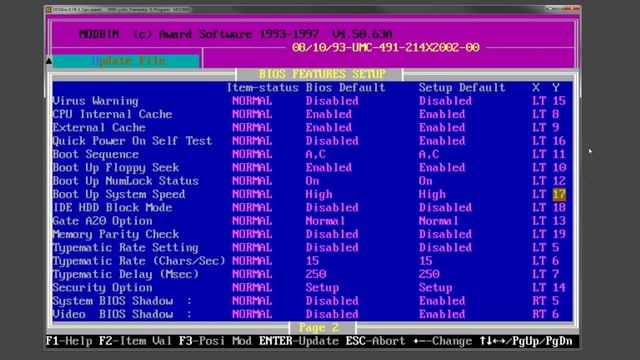The image size is (640, 360).
Task: Select the Typematic Delay (Msec) label
Action: tap(126, 274)
